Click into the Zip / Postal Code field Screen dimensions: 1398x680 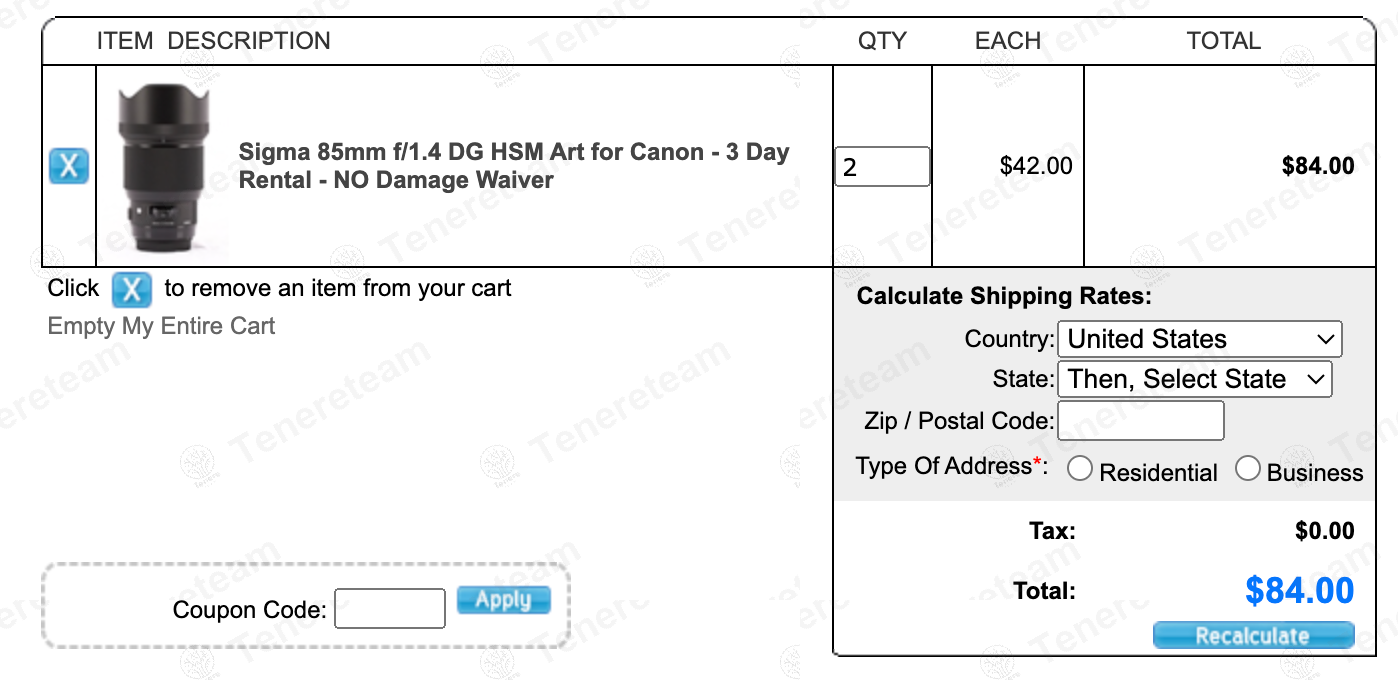[1140, 421]
